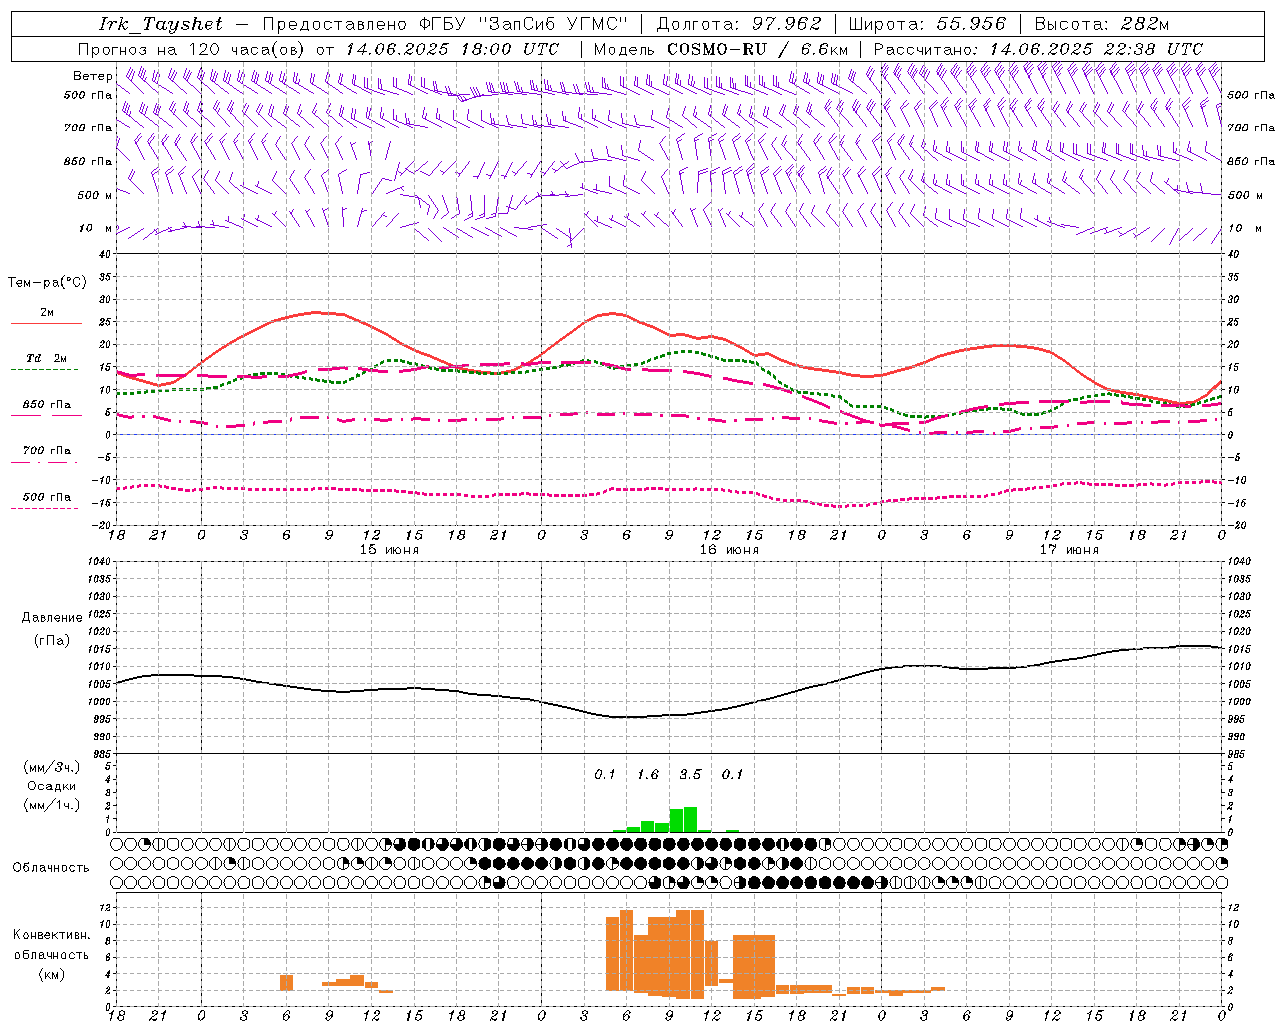Image resolution: width=1280 pixels, height=1024 pixels.
Task: Click the (мм/3ч.) precipitation unit label
Action: pos(51,767)
